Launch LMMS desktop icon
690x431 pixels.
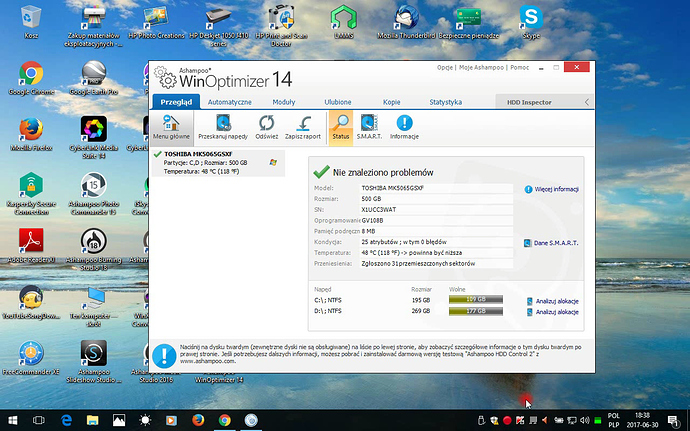tap(343, 22)
